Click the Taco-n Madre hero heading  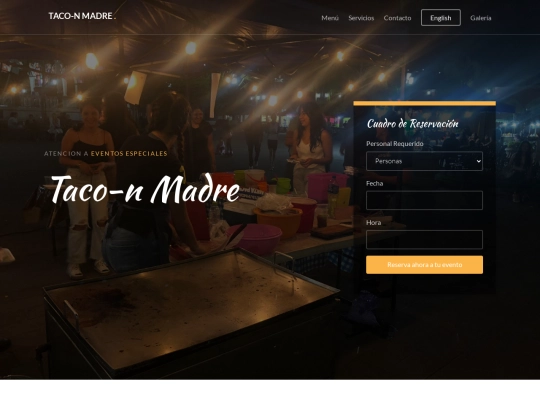[145, 189]
